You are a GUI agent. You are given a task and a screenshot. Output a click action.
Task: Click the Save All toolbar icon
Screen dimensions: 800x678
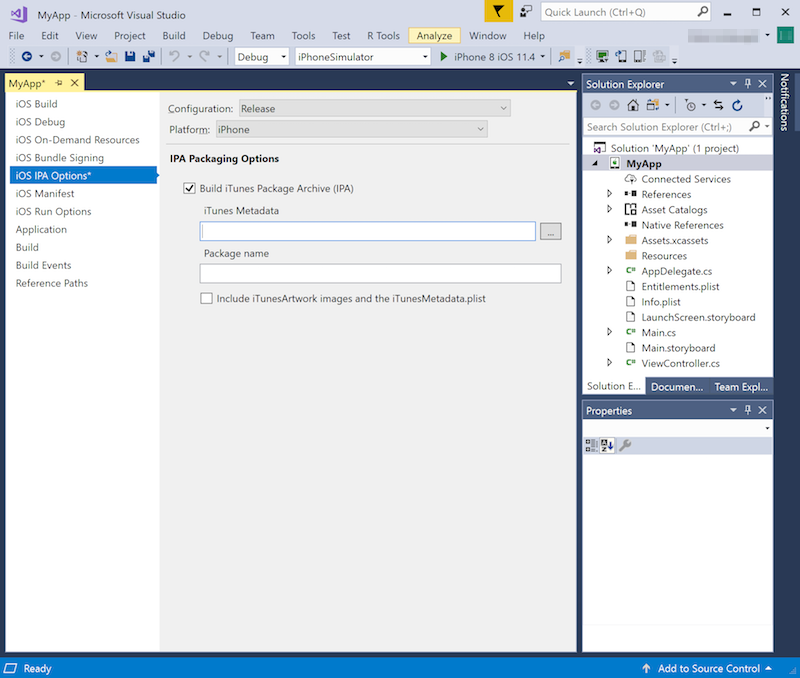pos(148,57)
